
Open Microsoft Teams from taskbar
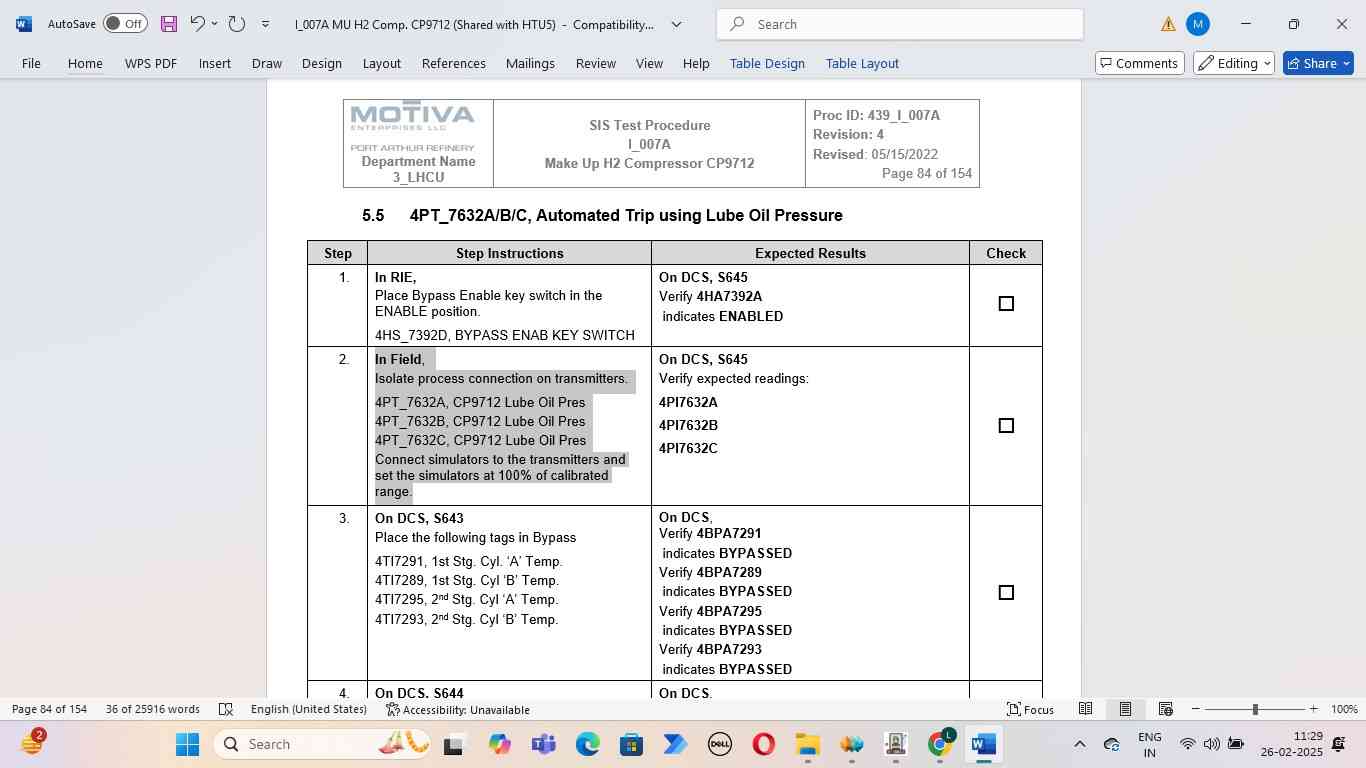tap(543, 744)
